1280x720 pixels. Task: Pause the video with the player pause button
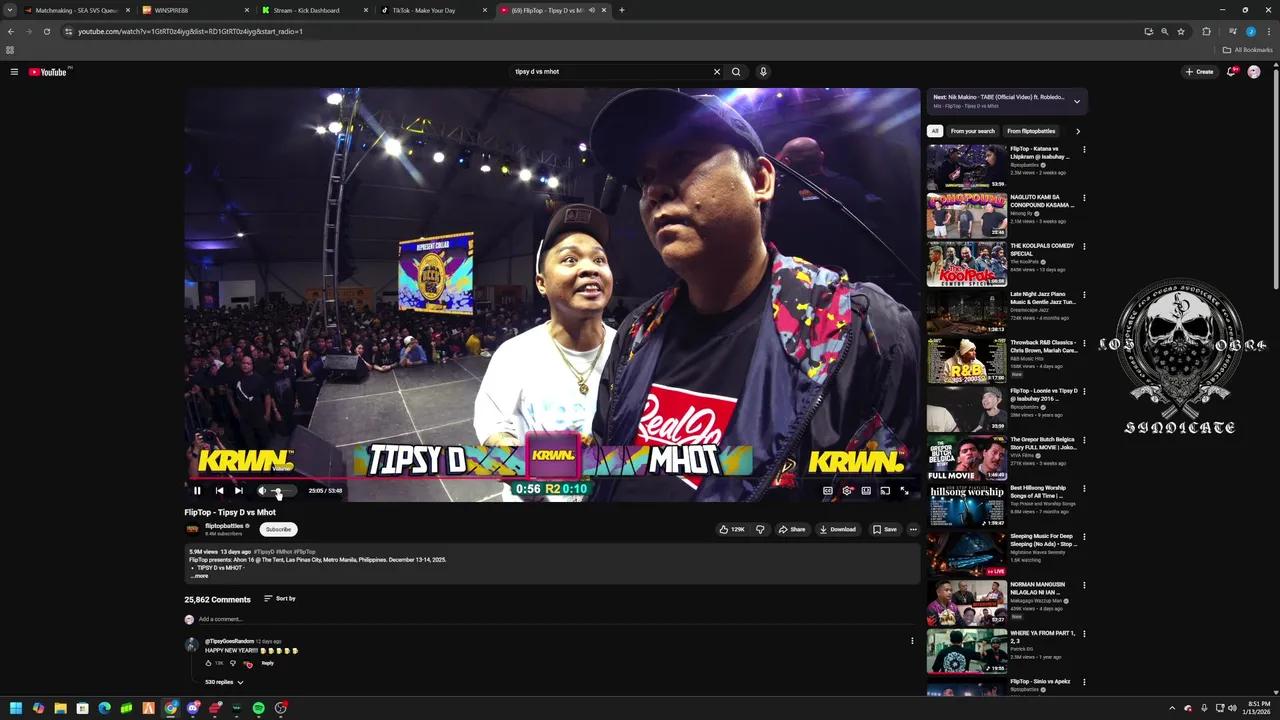(197, 491)
